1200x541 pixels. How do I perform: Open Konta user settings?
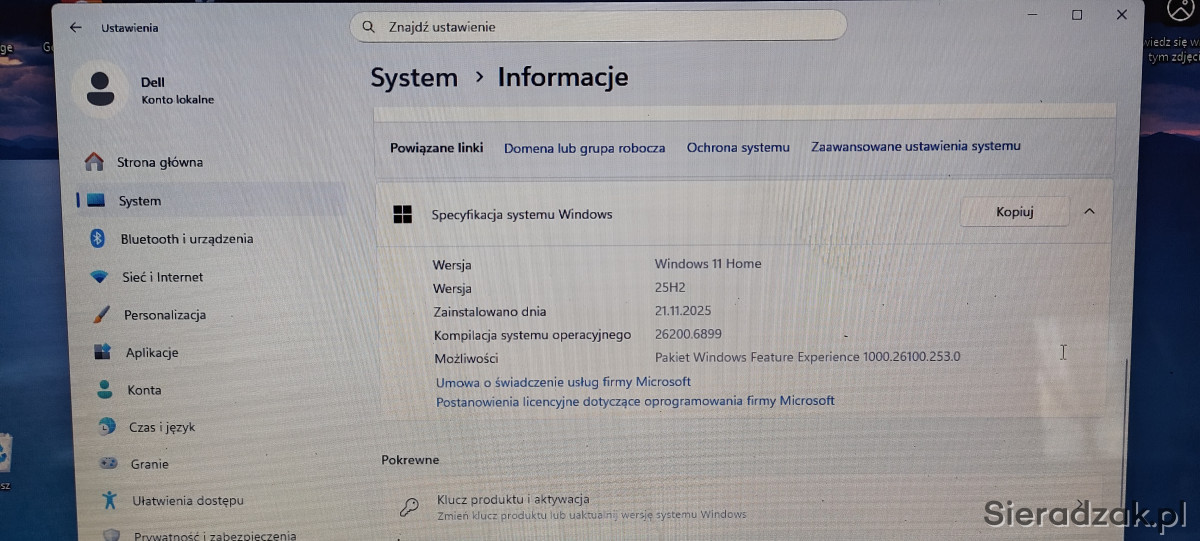(143, 390)
